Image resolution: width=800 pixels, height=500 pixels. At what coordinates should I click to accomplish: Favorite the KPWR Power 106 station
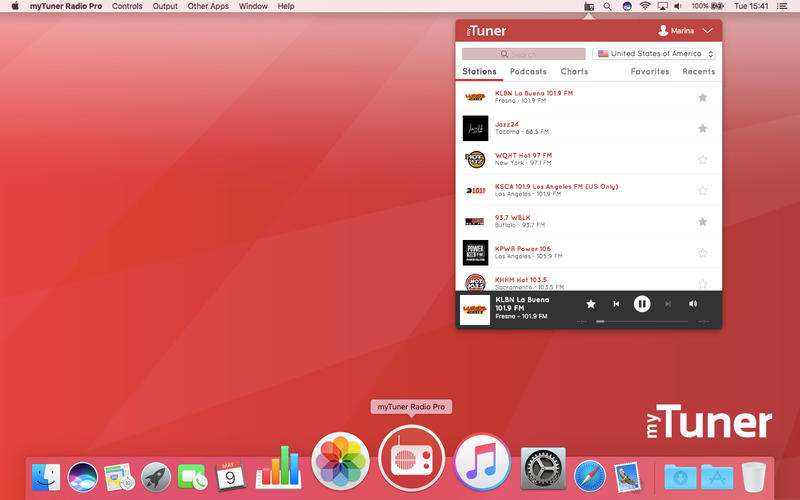[x=703, y=253]
